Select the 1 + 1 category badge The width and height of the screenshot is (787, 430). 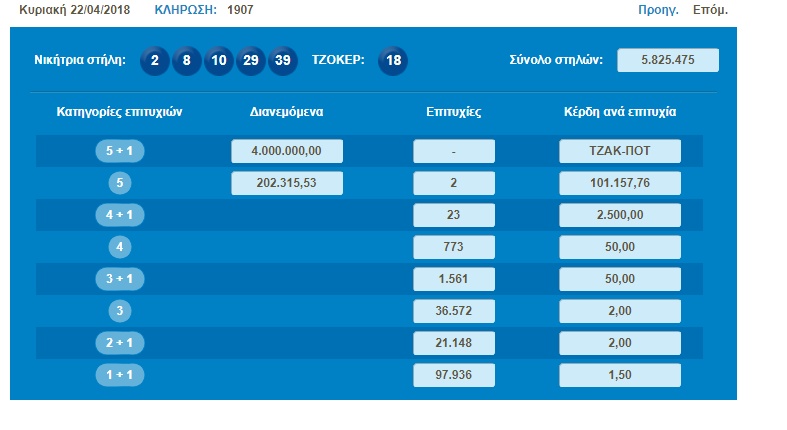point(119,375)
